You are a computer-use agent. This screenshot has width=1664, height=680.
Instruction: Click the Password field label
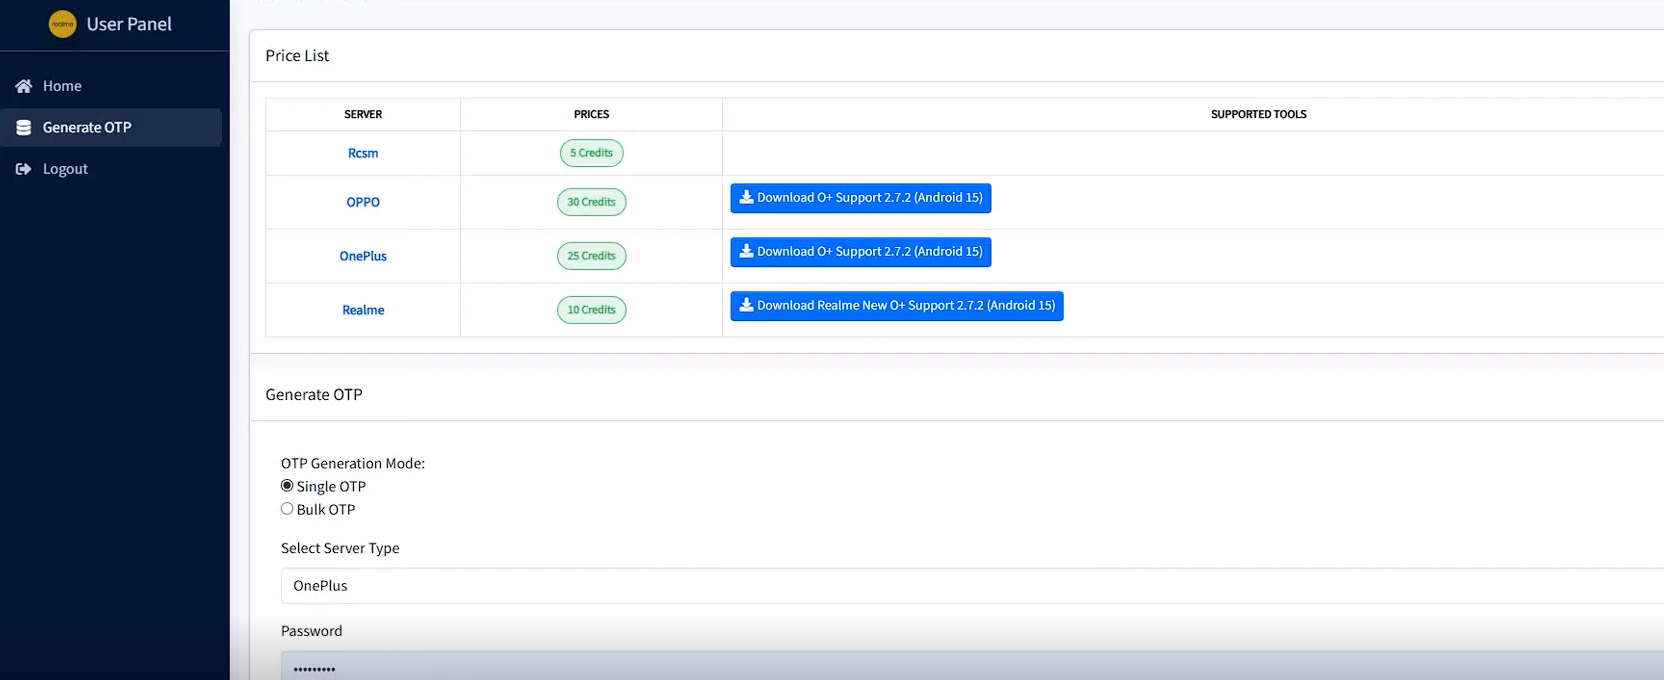(x=311, y=631)
